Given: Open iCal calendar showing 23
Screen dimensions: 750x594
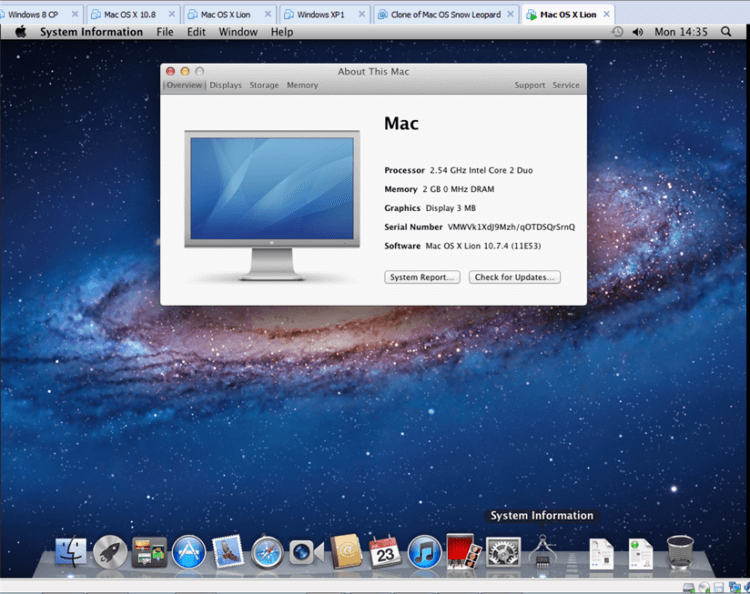Looking at the screenshot, I should point(385,551).
